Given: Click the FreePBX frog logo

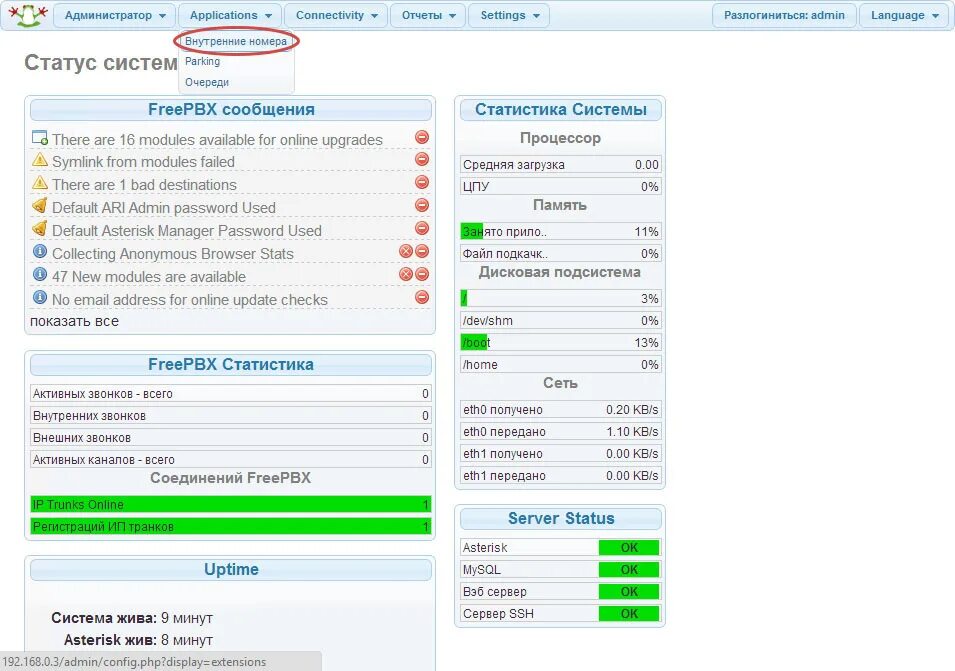Looking at the screenshot, I should pyautogui.click(x=26, y=15).
